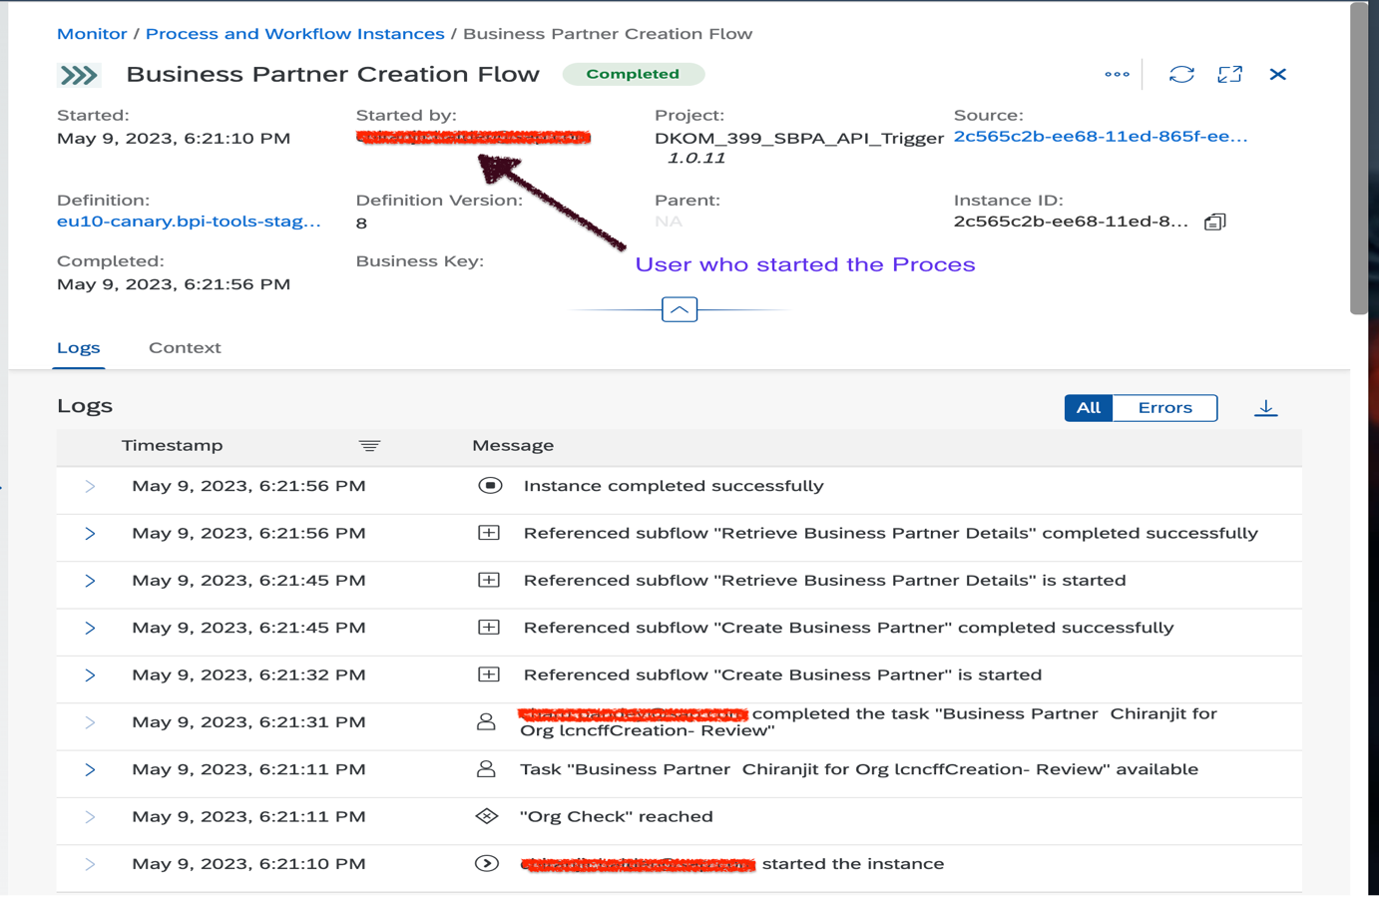Click the gateway icon next to Org Check reached

pyautogui.click(x=489, y=816)
